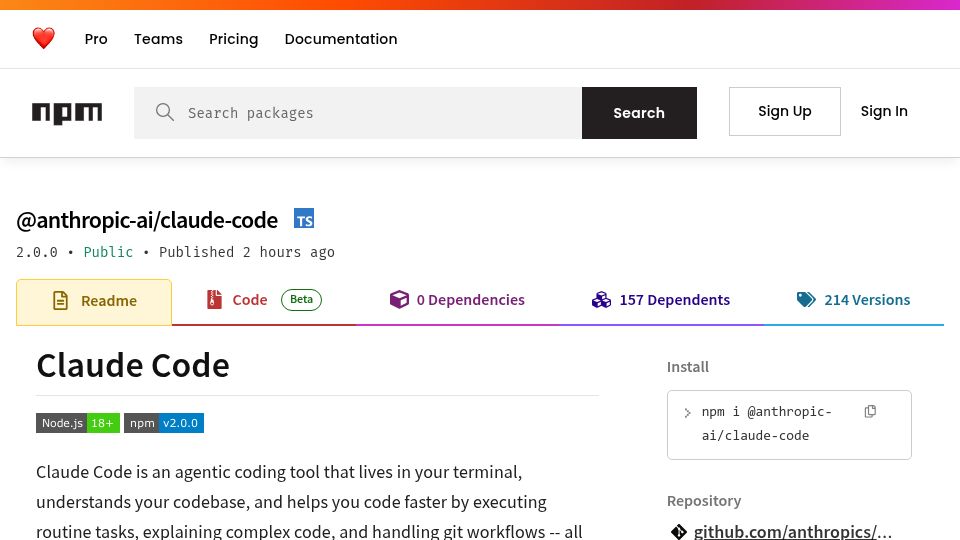Copy install command with clipboard icon
Image resolution: width=960 pixels, height=540 pixels.
(870, 411)
